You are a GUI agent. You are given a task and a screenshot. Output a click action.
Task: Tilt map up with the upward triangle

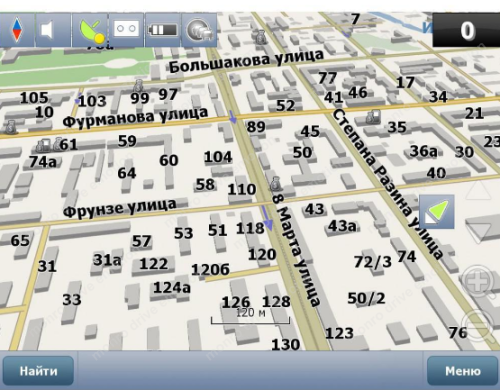click(478, 190)
